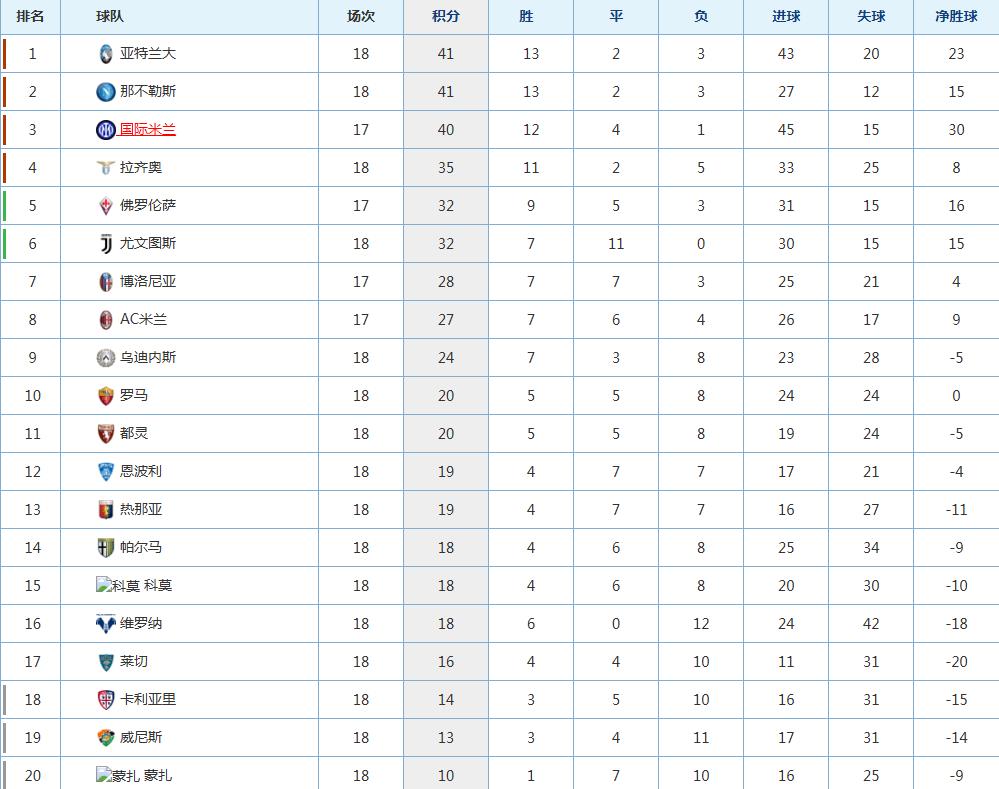Click the 积分 column header

pos(446,16)
